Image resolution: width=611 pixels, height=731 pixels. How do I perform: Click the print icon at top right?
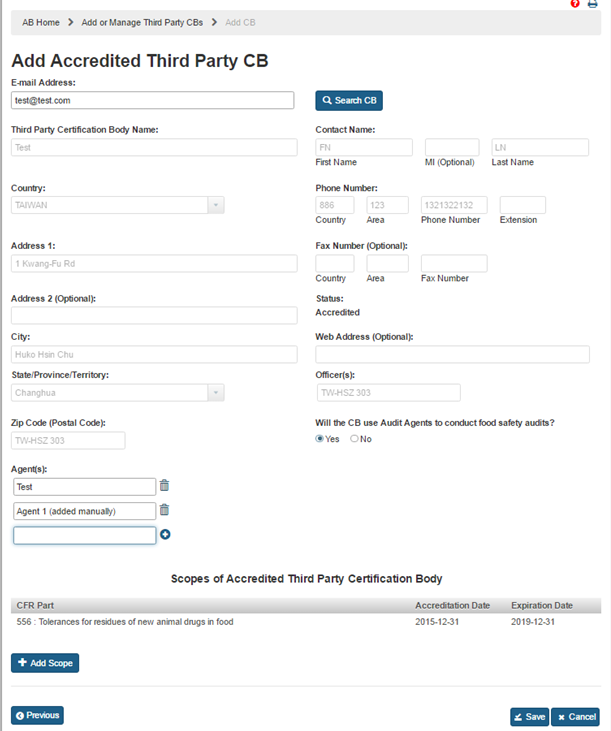click(593, 4)
